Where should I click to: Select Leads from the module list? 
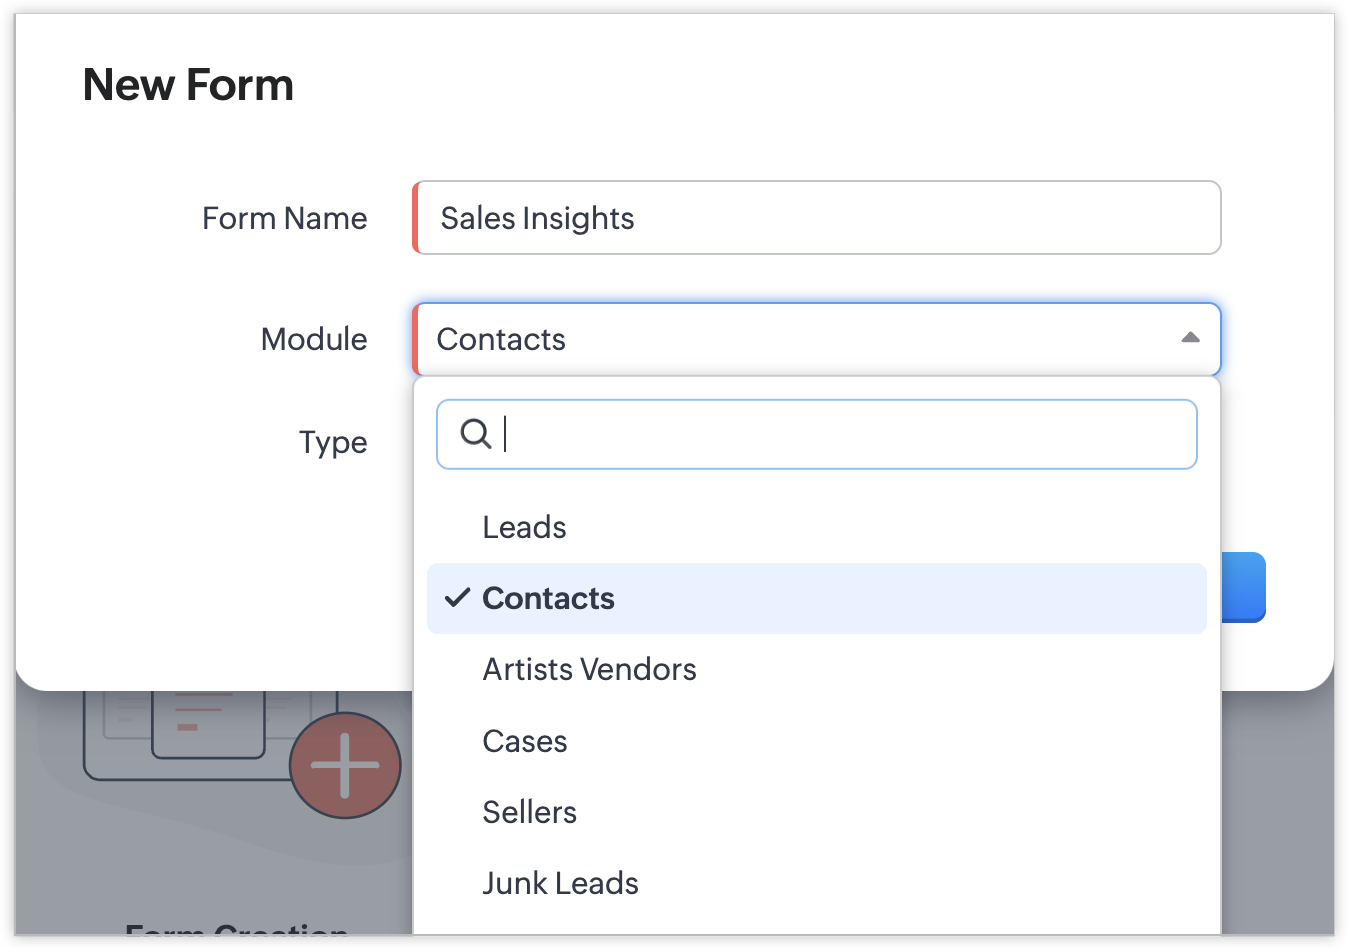pyautogui.click(x=524, y=527)
